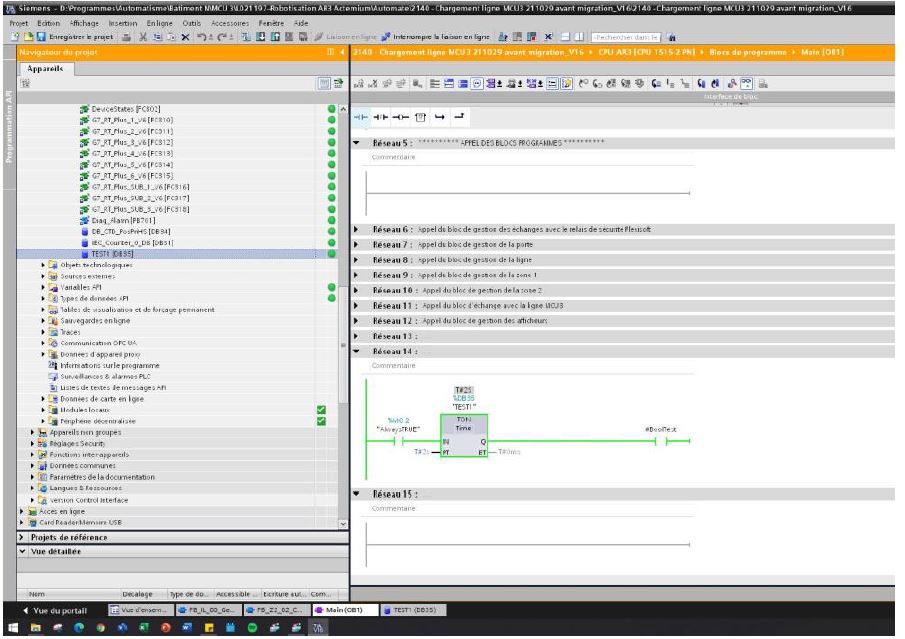
Task: Insert a normally closed contact
Action: coord(379,117)
